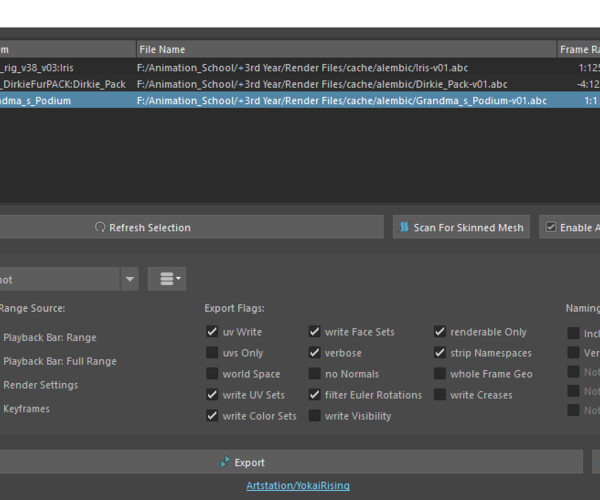Turn on write Visibility flag

click(x=314, y=416)
